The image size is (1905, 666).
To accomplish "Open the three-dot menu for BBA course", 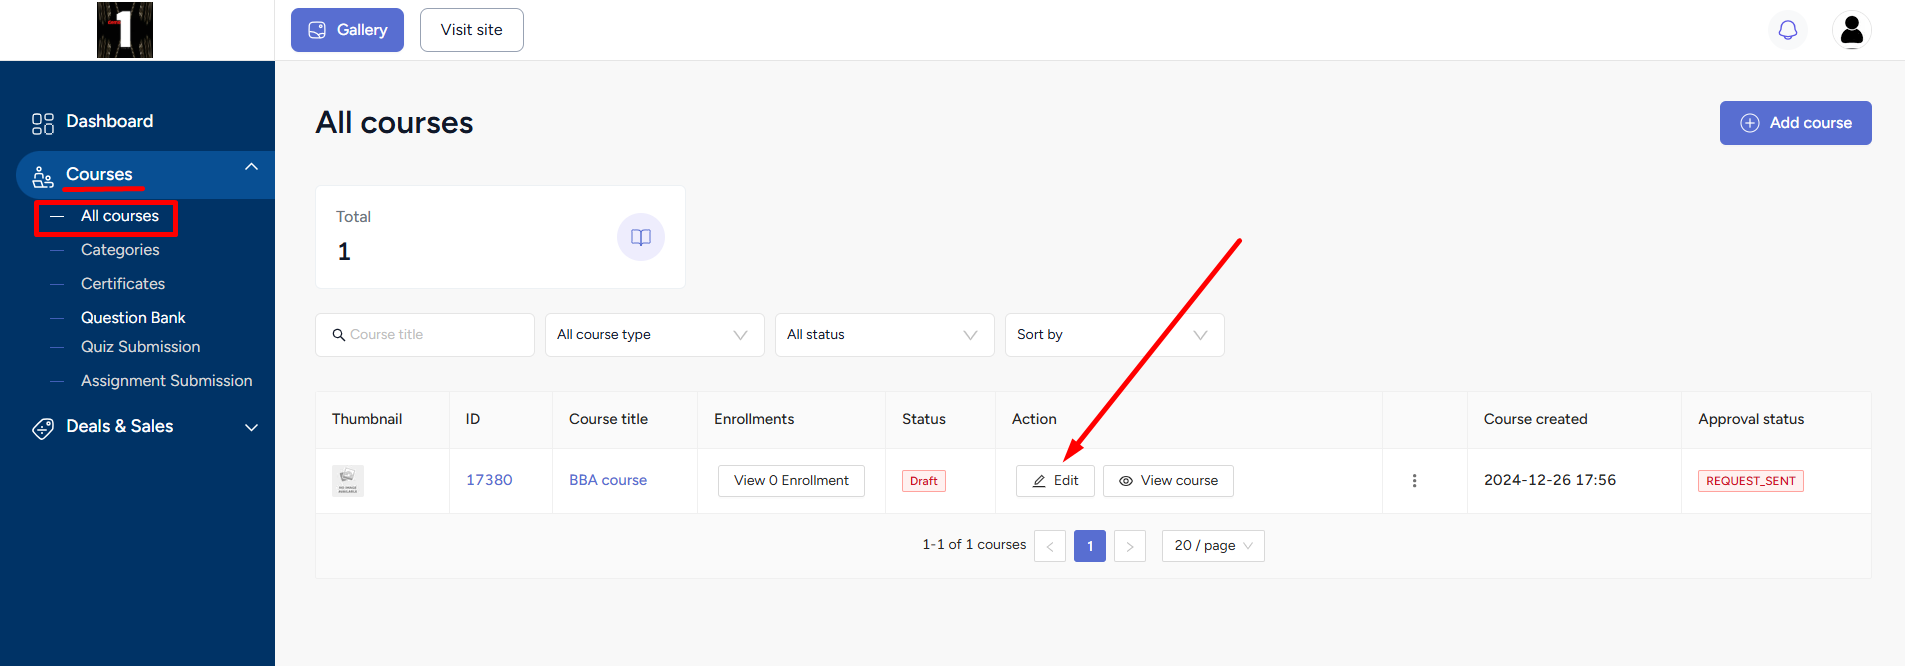I will point(1414,481).
